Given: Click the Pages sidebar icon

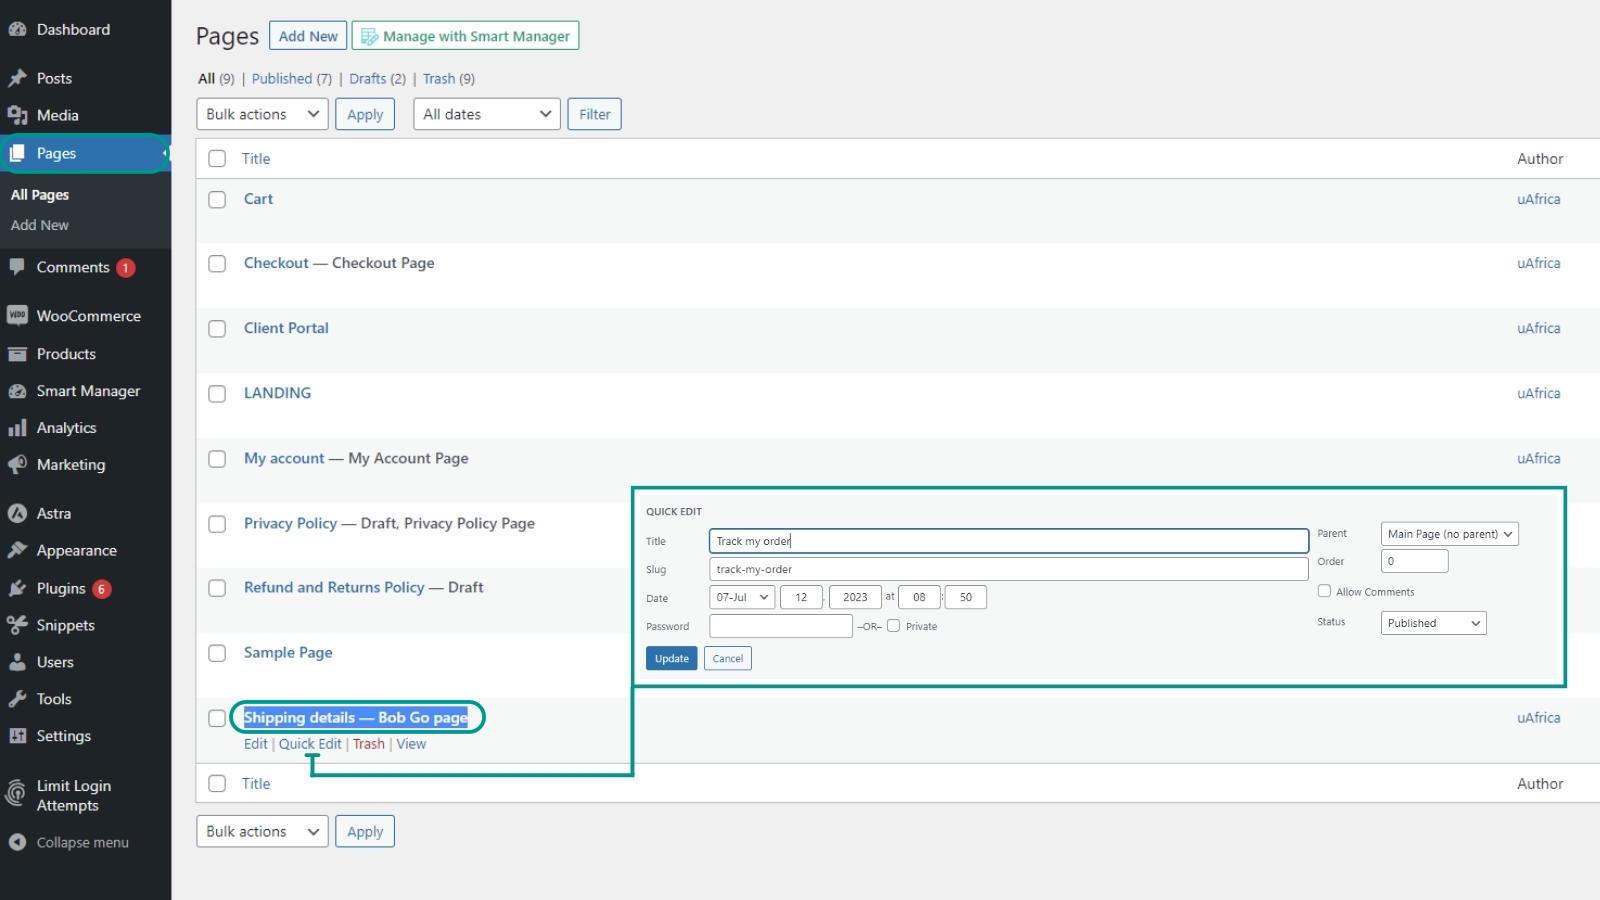Looking at the screenshot, I should 17,153.
